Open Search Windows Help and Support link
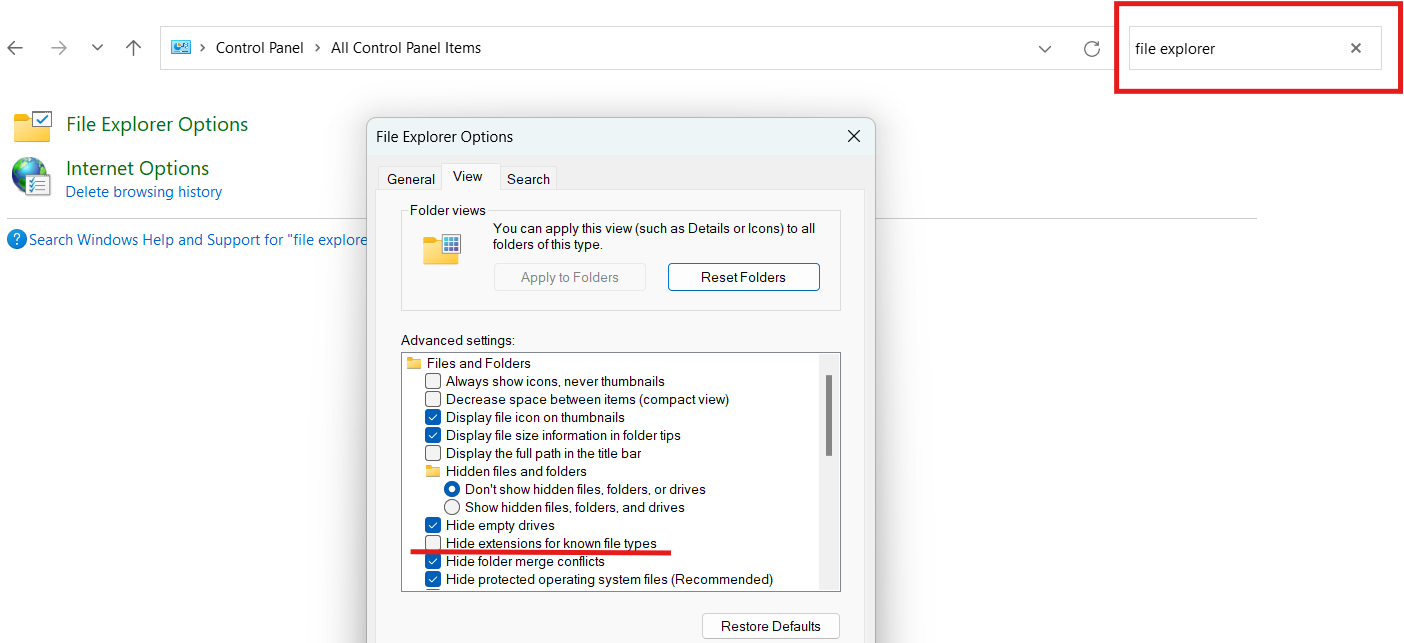Screen dimensions: 1404x643 coord(198,240)
